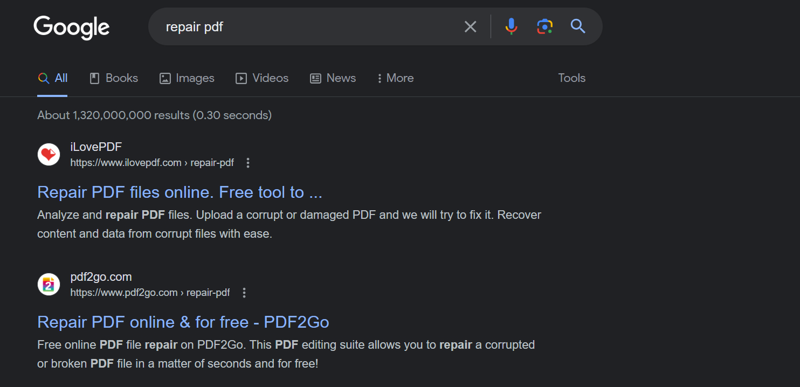
Task: Click the Google logo
Action: click(71, 27)
